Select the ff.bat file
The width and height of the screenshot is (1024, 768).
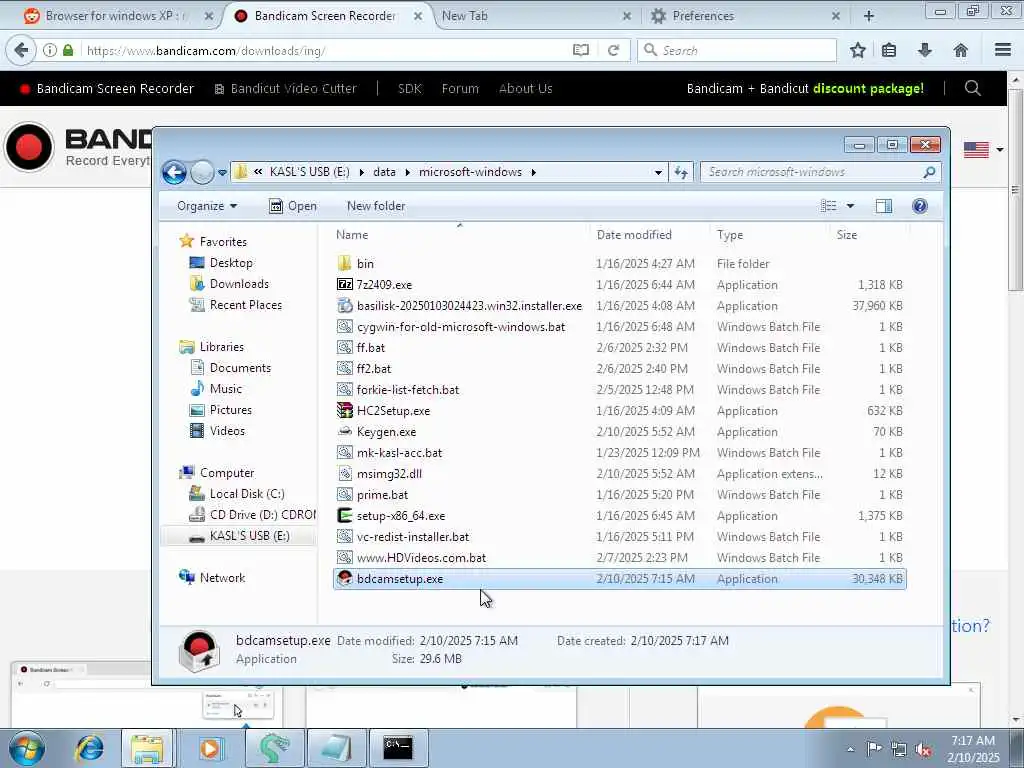(620, 347)
